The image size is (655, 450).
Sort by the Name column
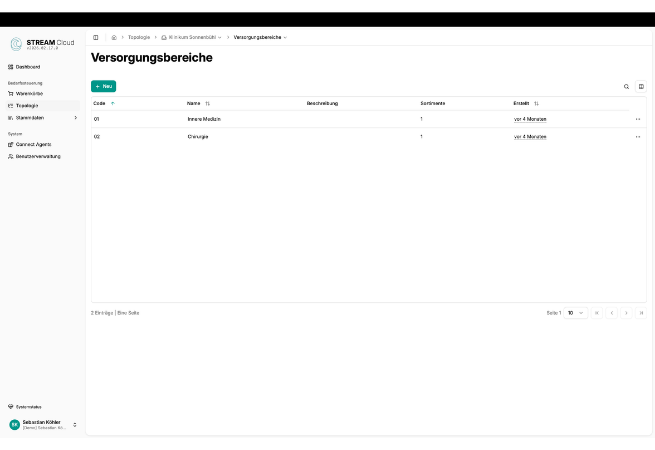[198, 103]
